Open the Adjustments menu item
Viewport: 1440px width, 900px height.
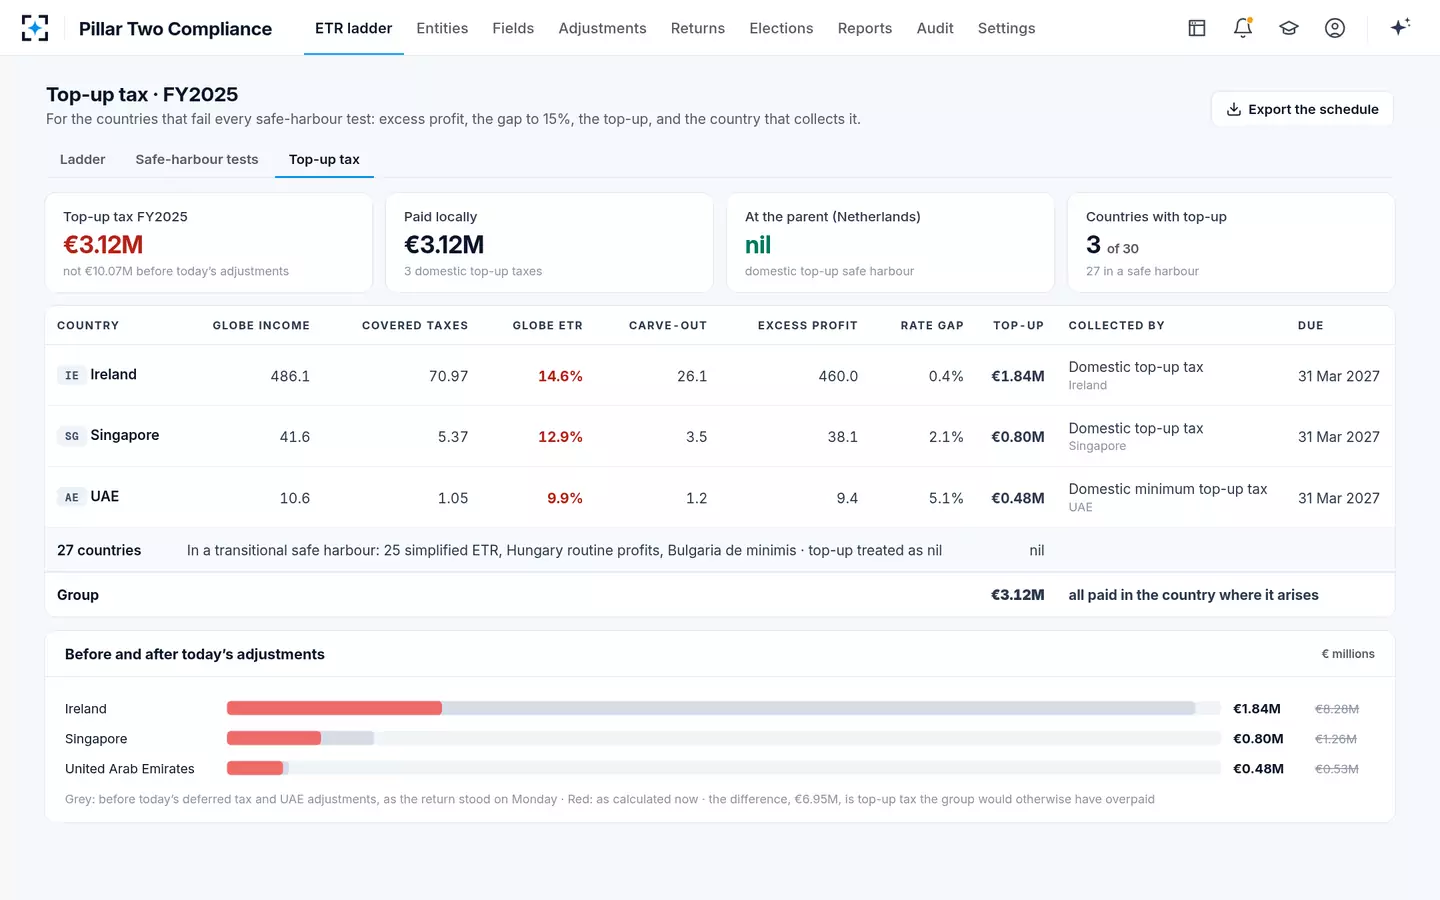[602, 28]
